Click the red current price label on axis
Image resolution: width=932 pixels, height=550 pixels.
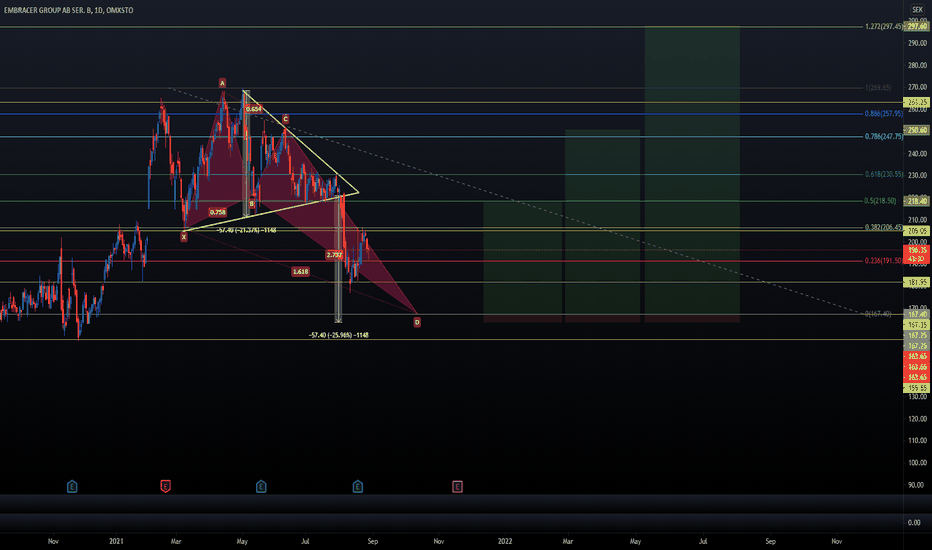point(917,254)
